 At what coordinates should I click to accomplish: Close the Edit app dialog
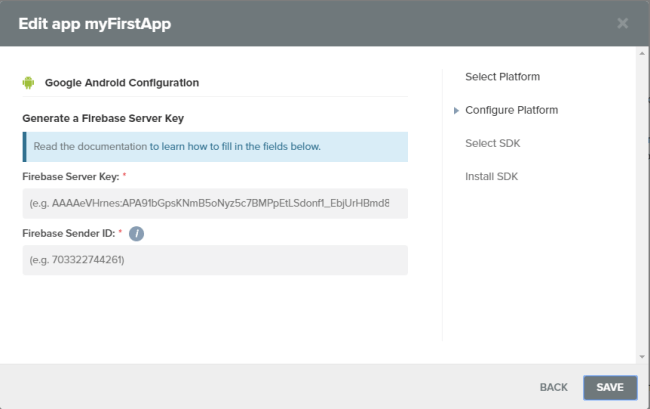[622, 24]
